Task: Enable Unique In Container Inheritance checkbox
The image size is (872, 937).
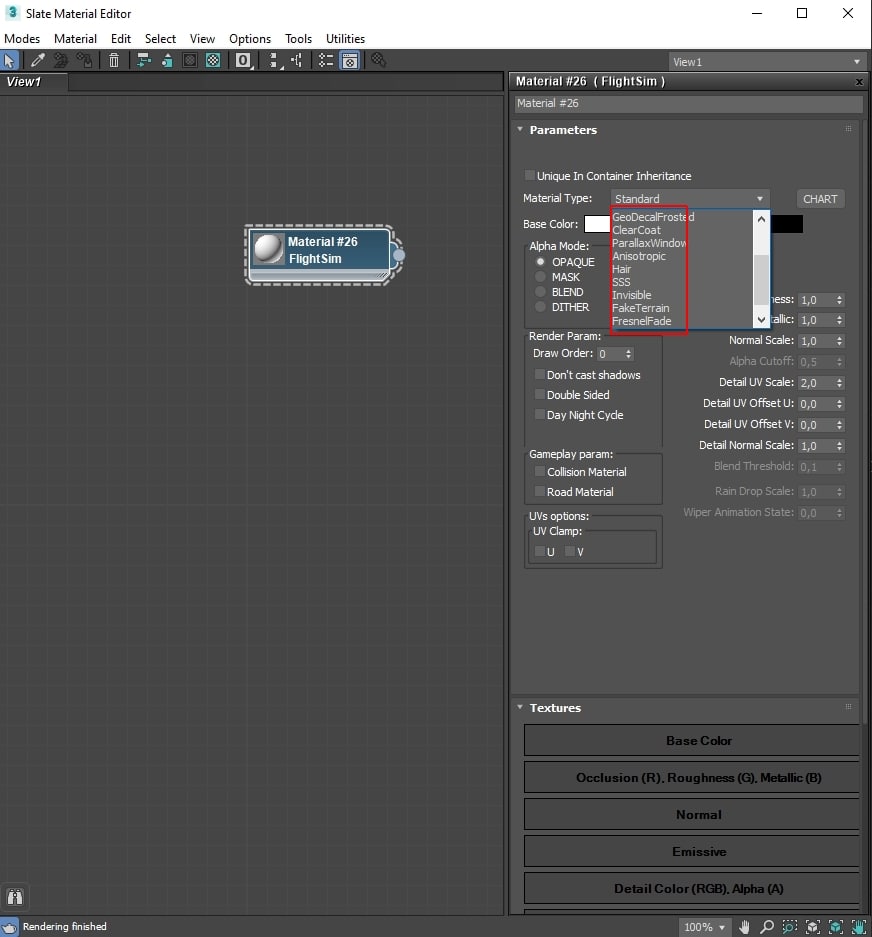Action: (530, 176)
